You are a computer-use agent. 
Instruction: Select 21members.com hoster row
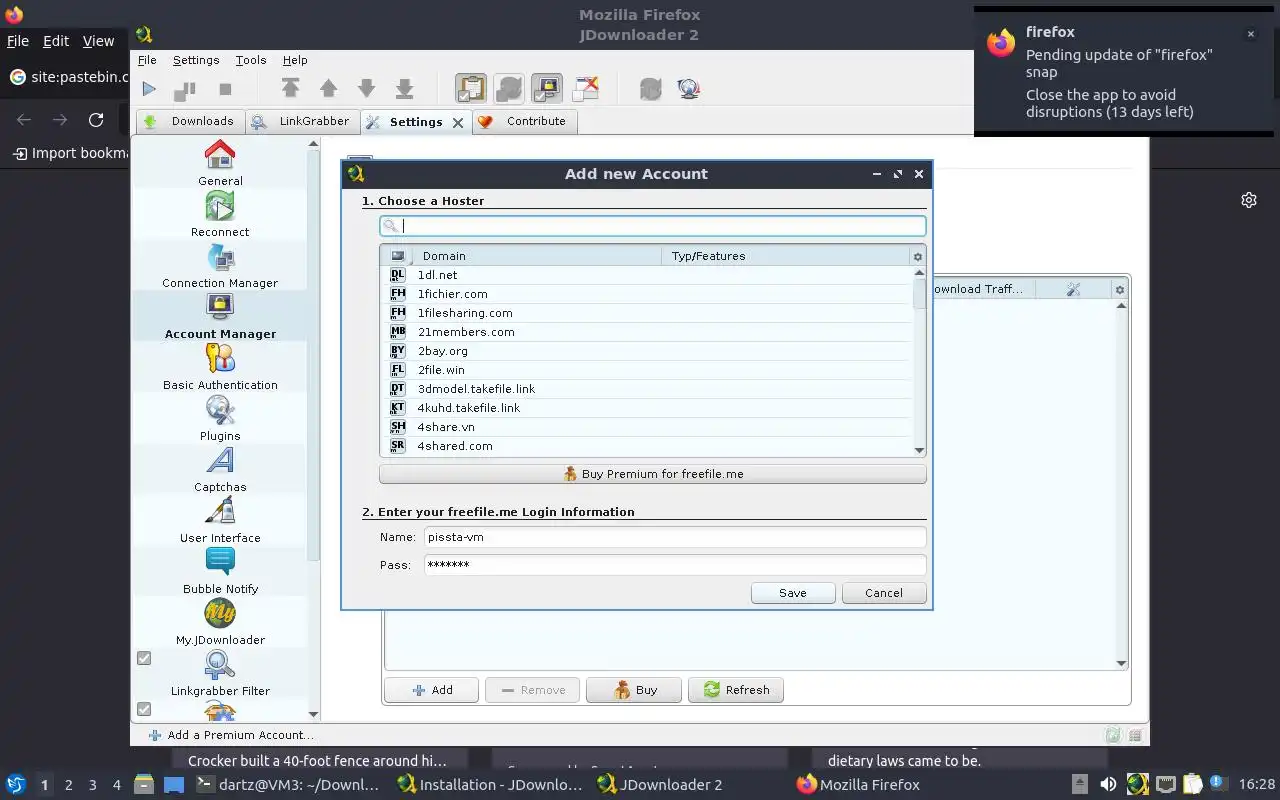point(646,332)
